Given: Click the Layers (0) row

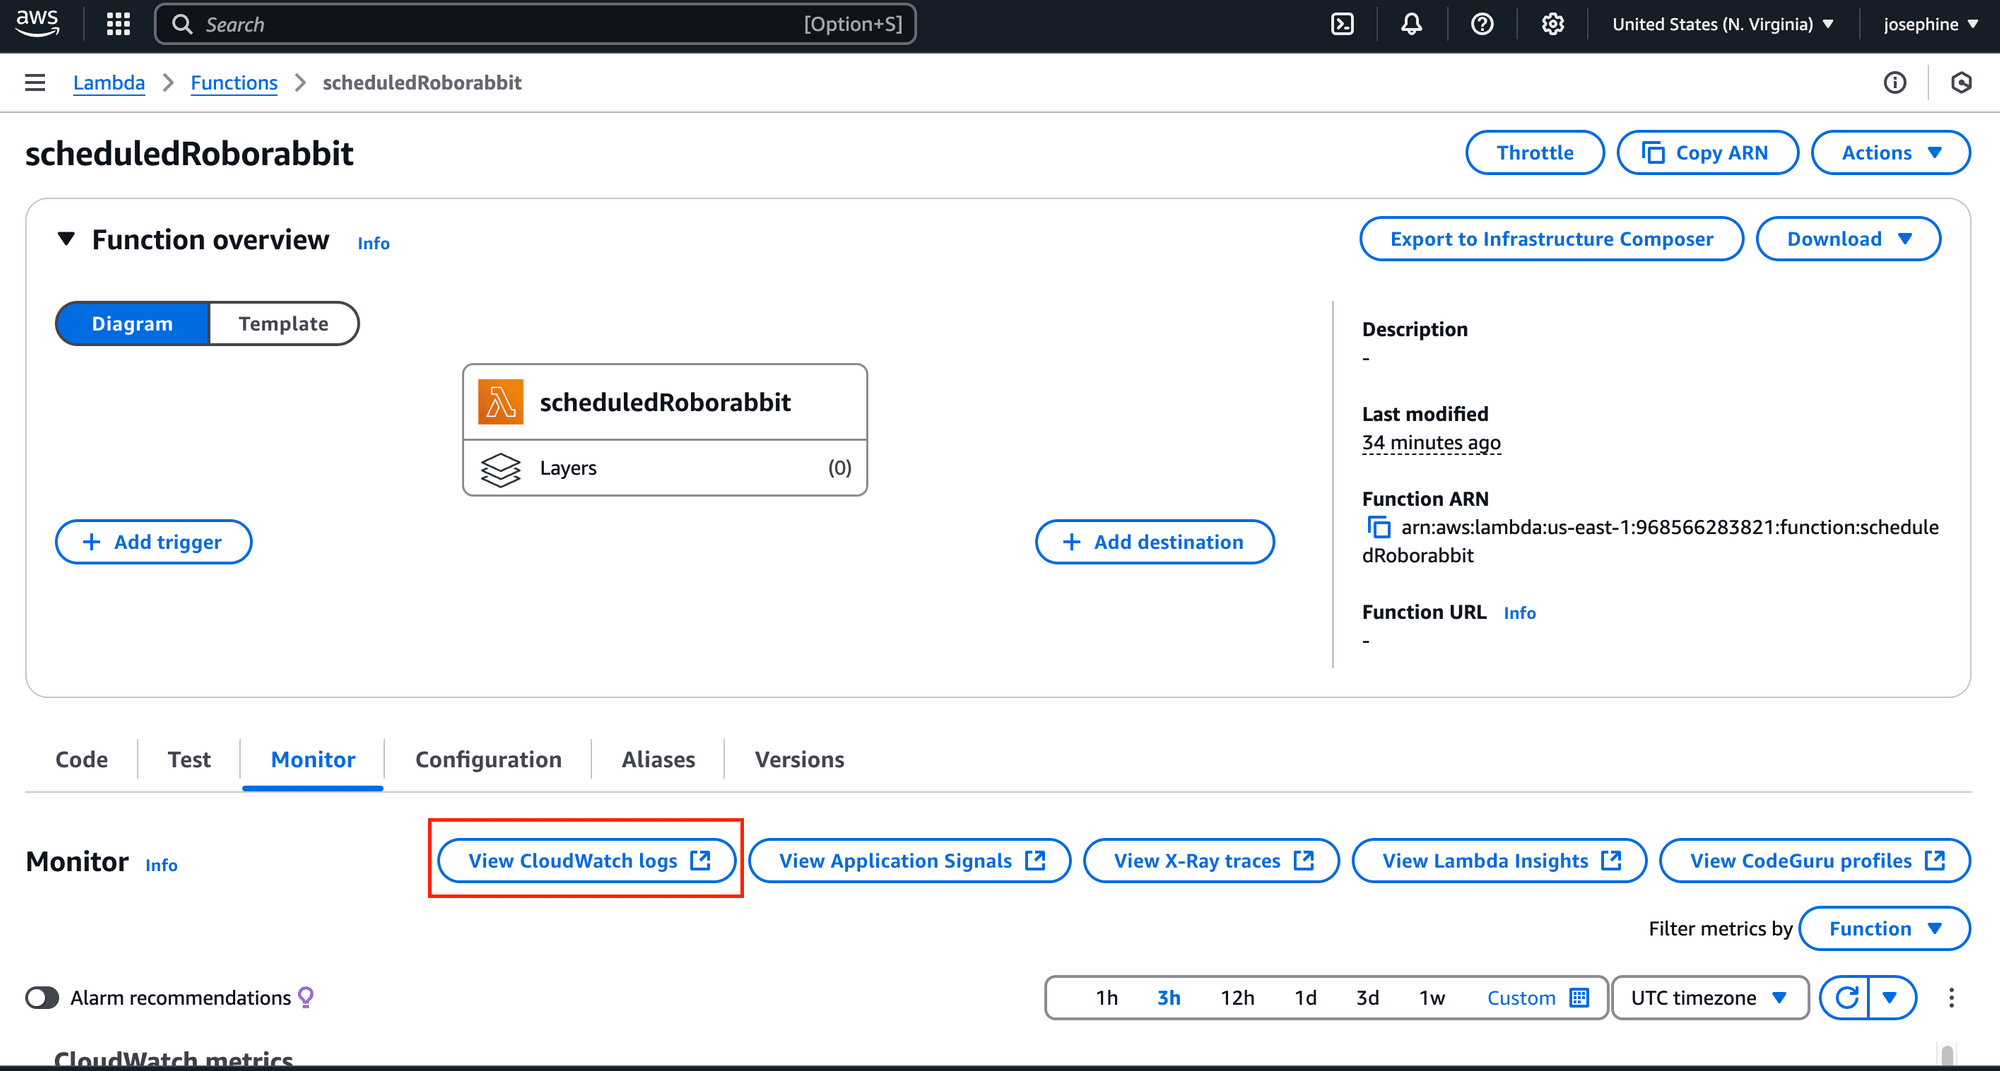Looking at the screenshot, I should point(665,468).
